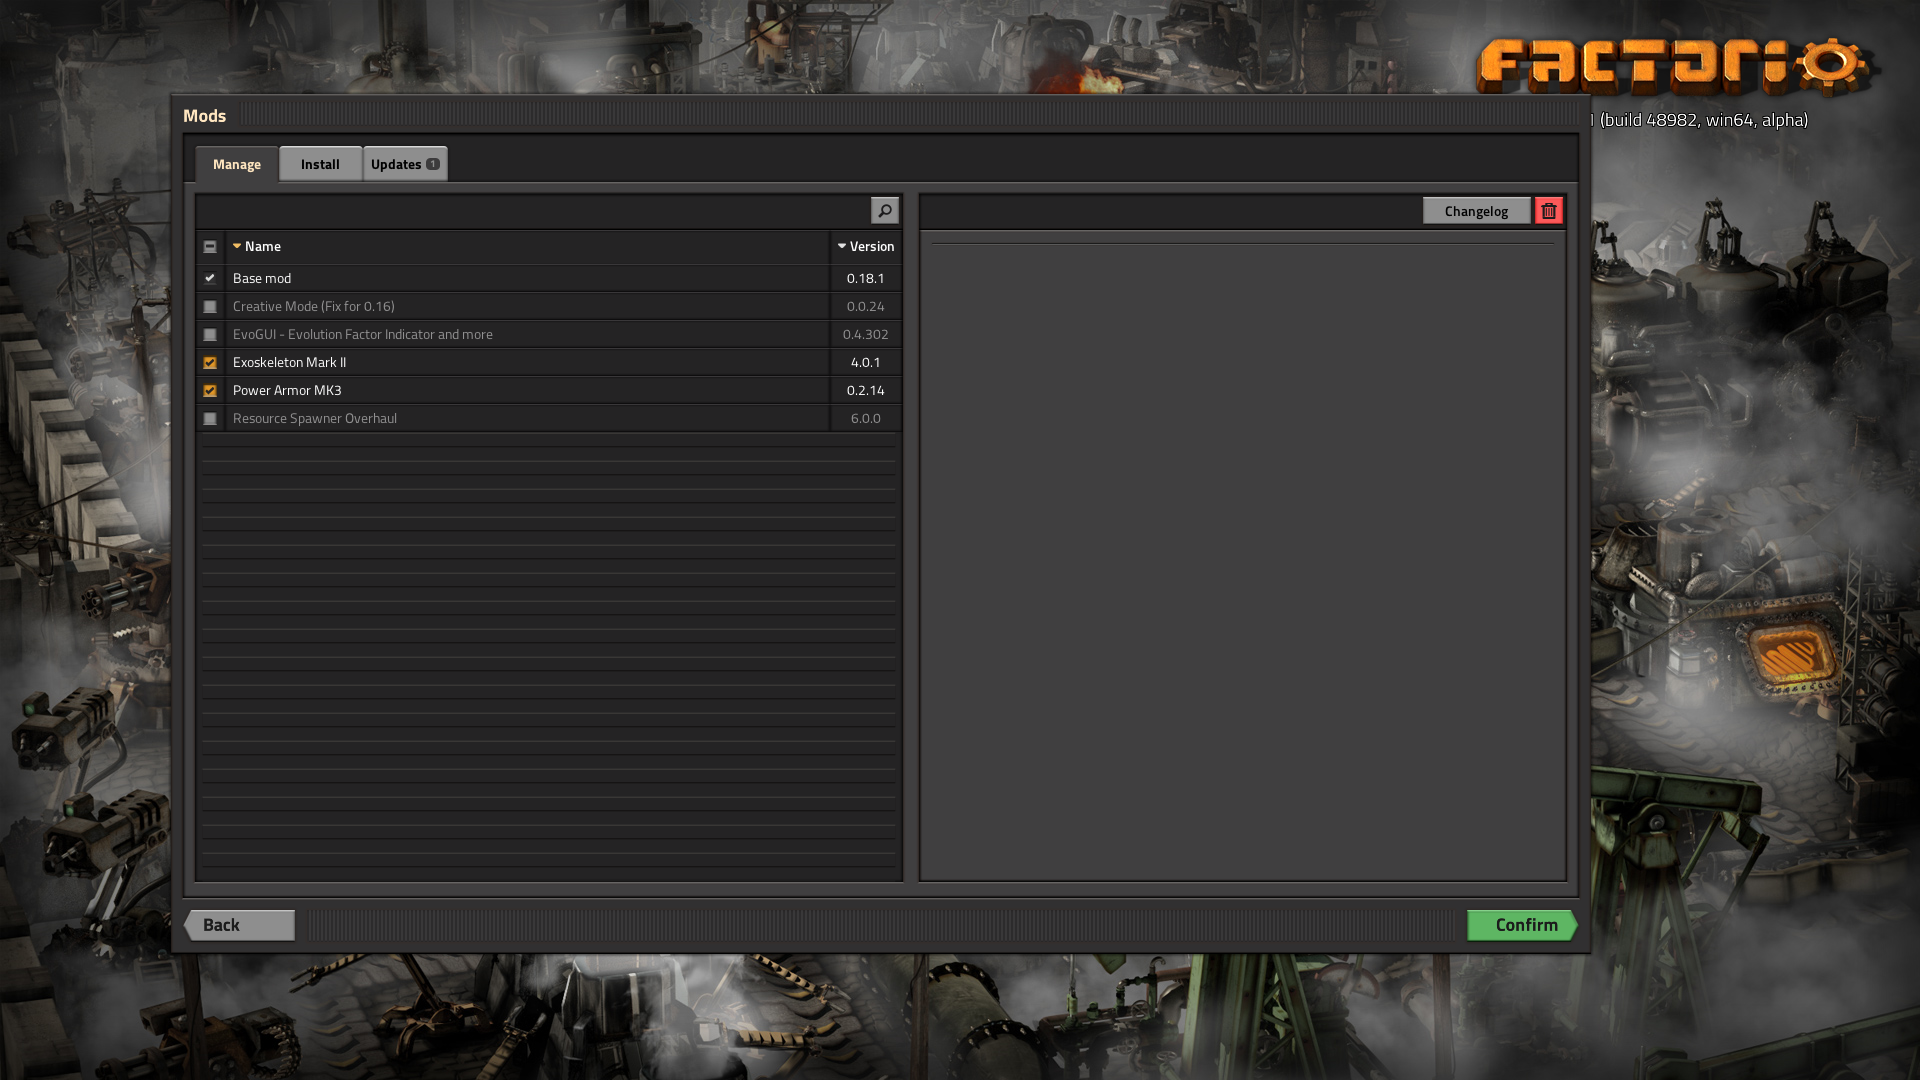Enable the EvoGUI mod checkbox
The height and width of the screenshot is (1080, 1920).
tap(210, 334)
